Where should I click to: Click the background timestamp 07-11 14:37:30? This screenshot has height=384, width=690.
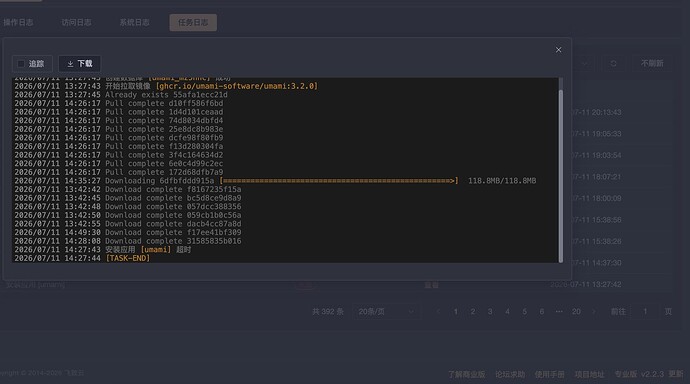point(597,263)
